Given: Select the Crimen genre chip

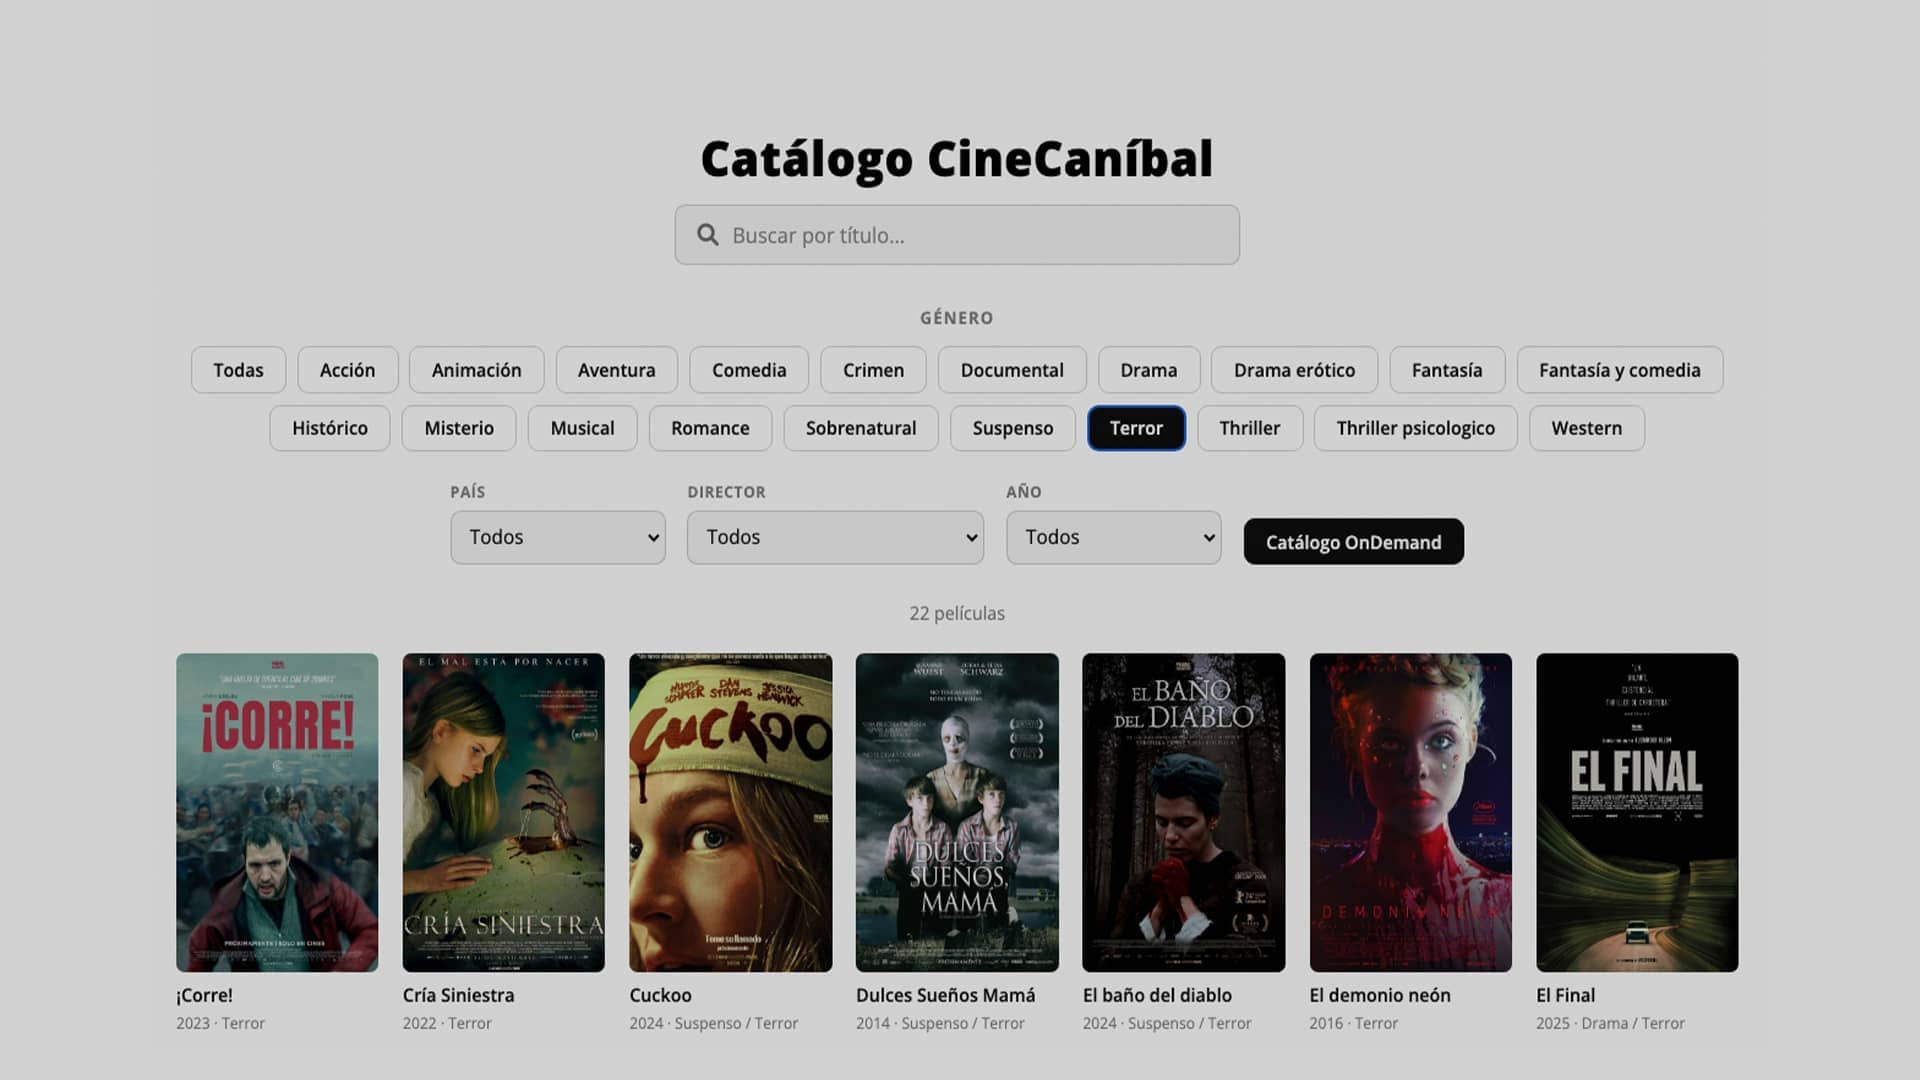Looking at the screenshot, I should [873, 370].
